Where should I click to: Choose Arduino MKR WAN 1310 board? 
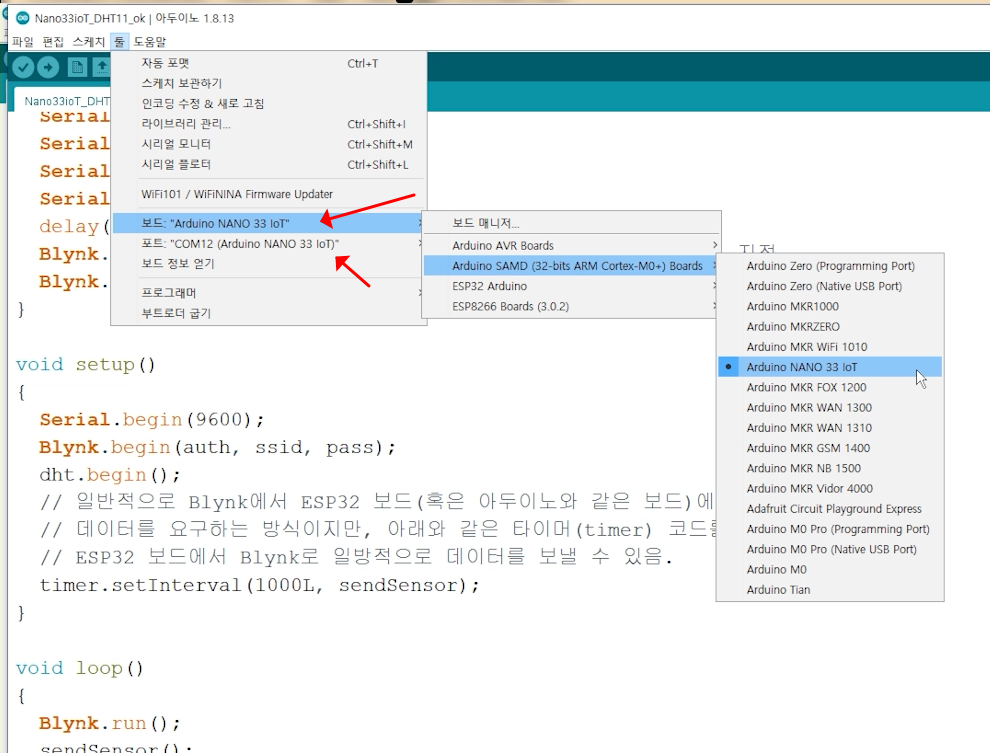point(830,427)
